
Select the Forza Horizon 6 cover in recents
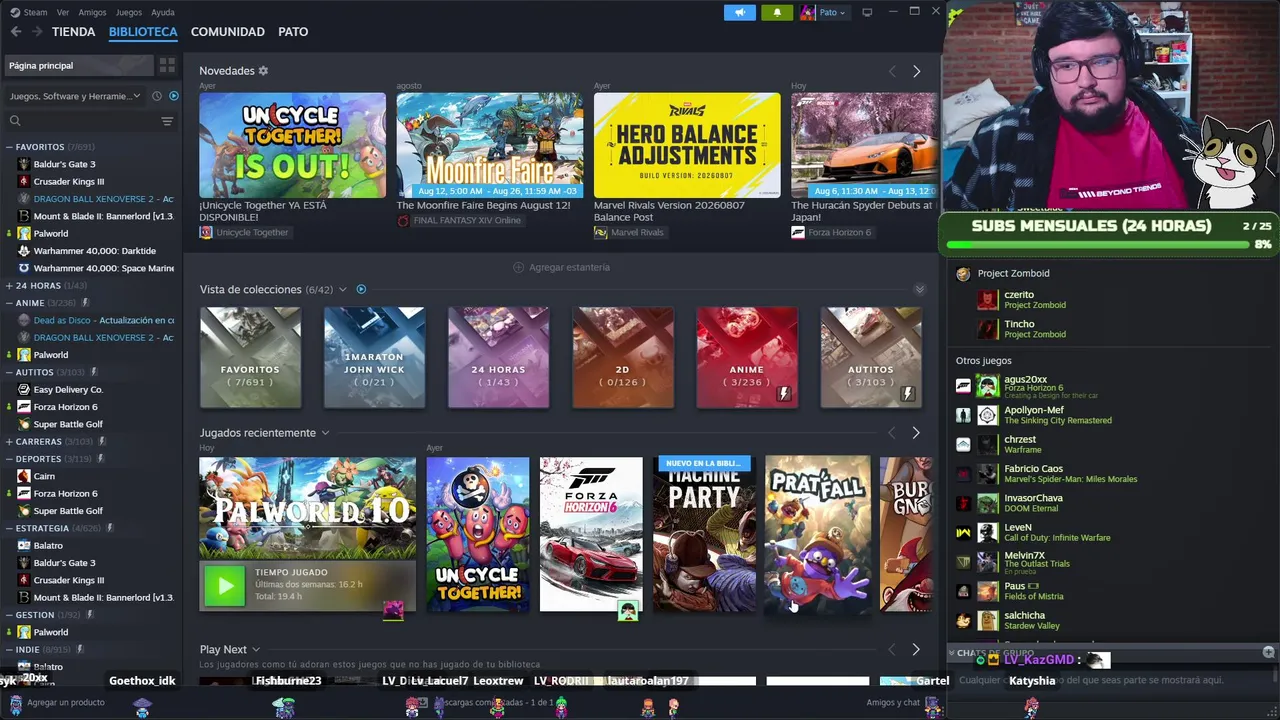(x=591, y=534)
